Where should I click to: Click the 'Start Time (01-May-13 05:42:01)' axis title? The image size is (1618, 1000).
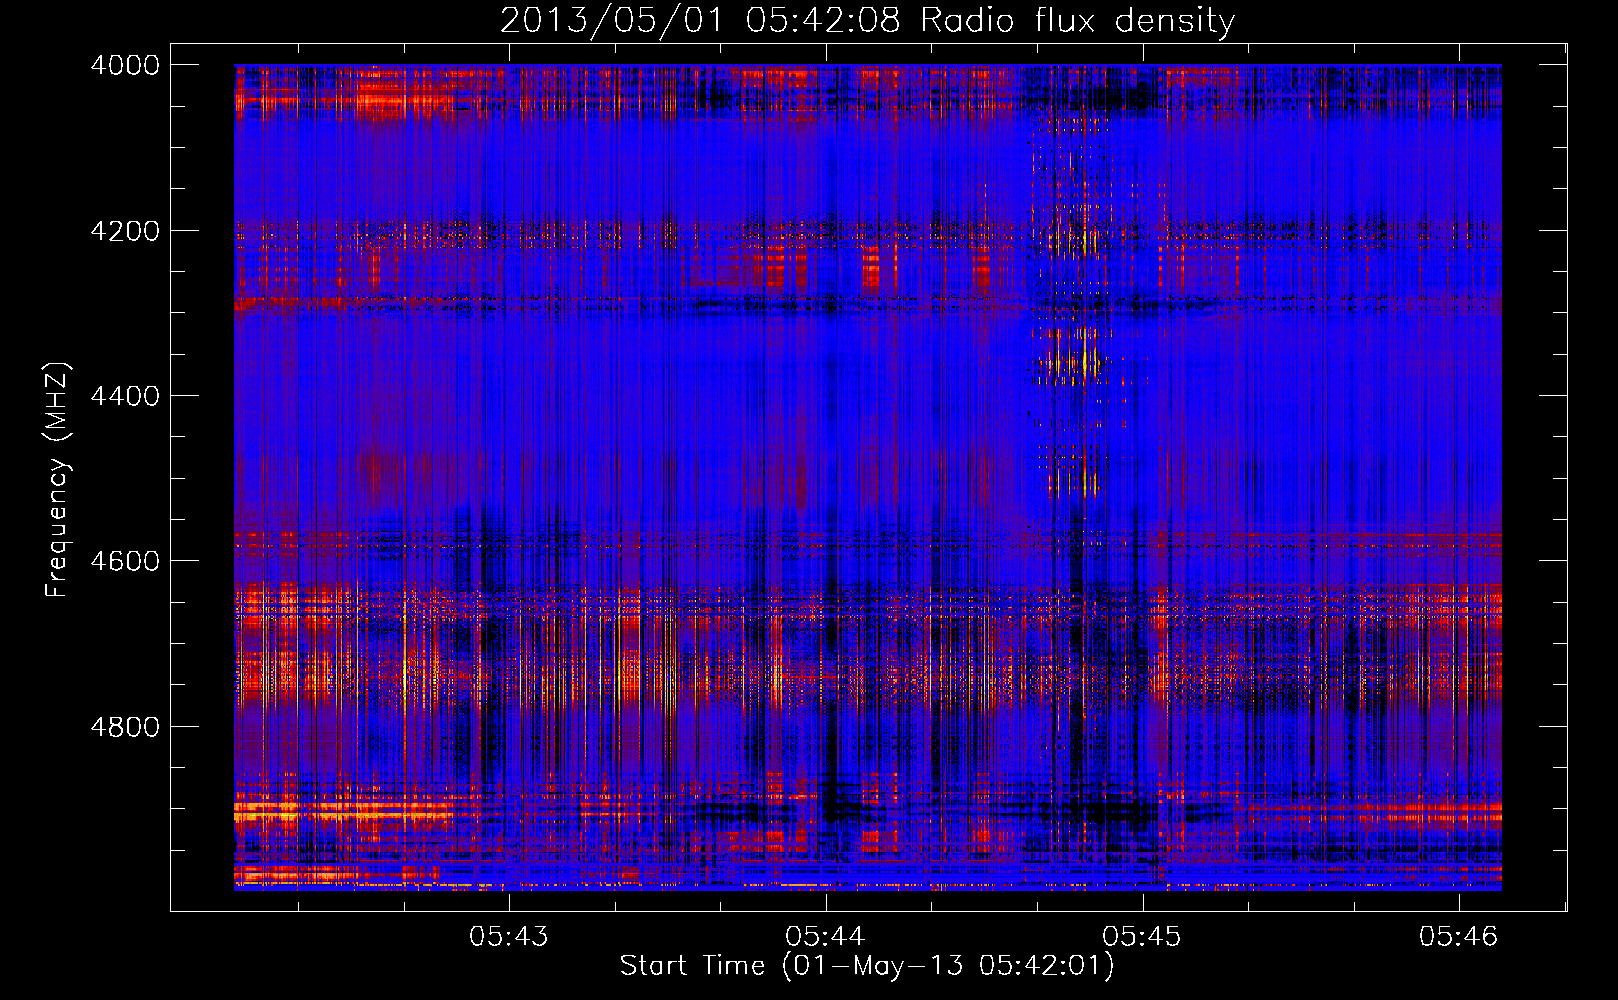tap(867, 966)
